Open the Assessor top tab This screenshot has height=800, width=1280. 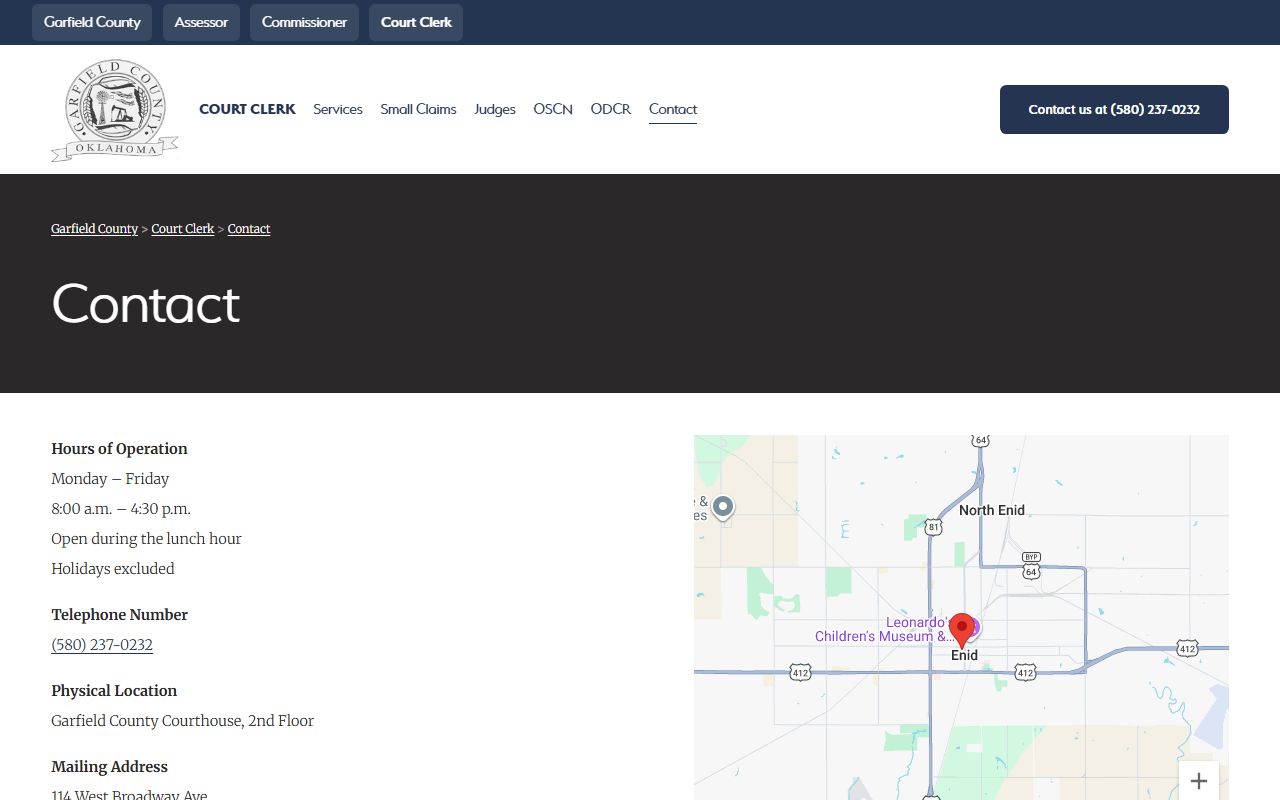[201, 22]
